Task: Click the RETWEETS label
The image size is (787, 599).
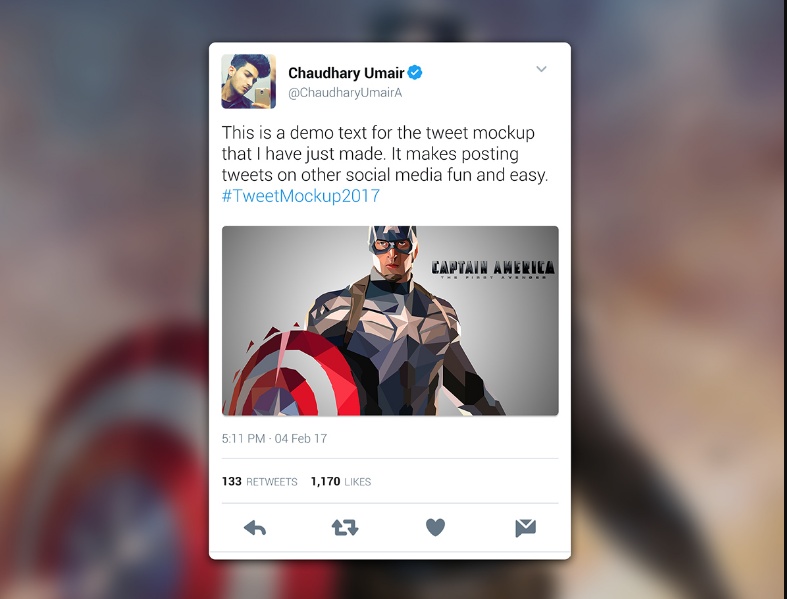Action: click(272, 482)
